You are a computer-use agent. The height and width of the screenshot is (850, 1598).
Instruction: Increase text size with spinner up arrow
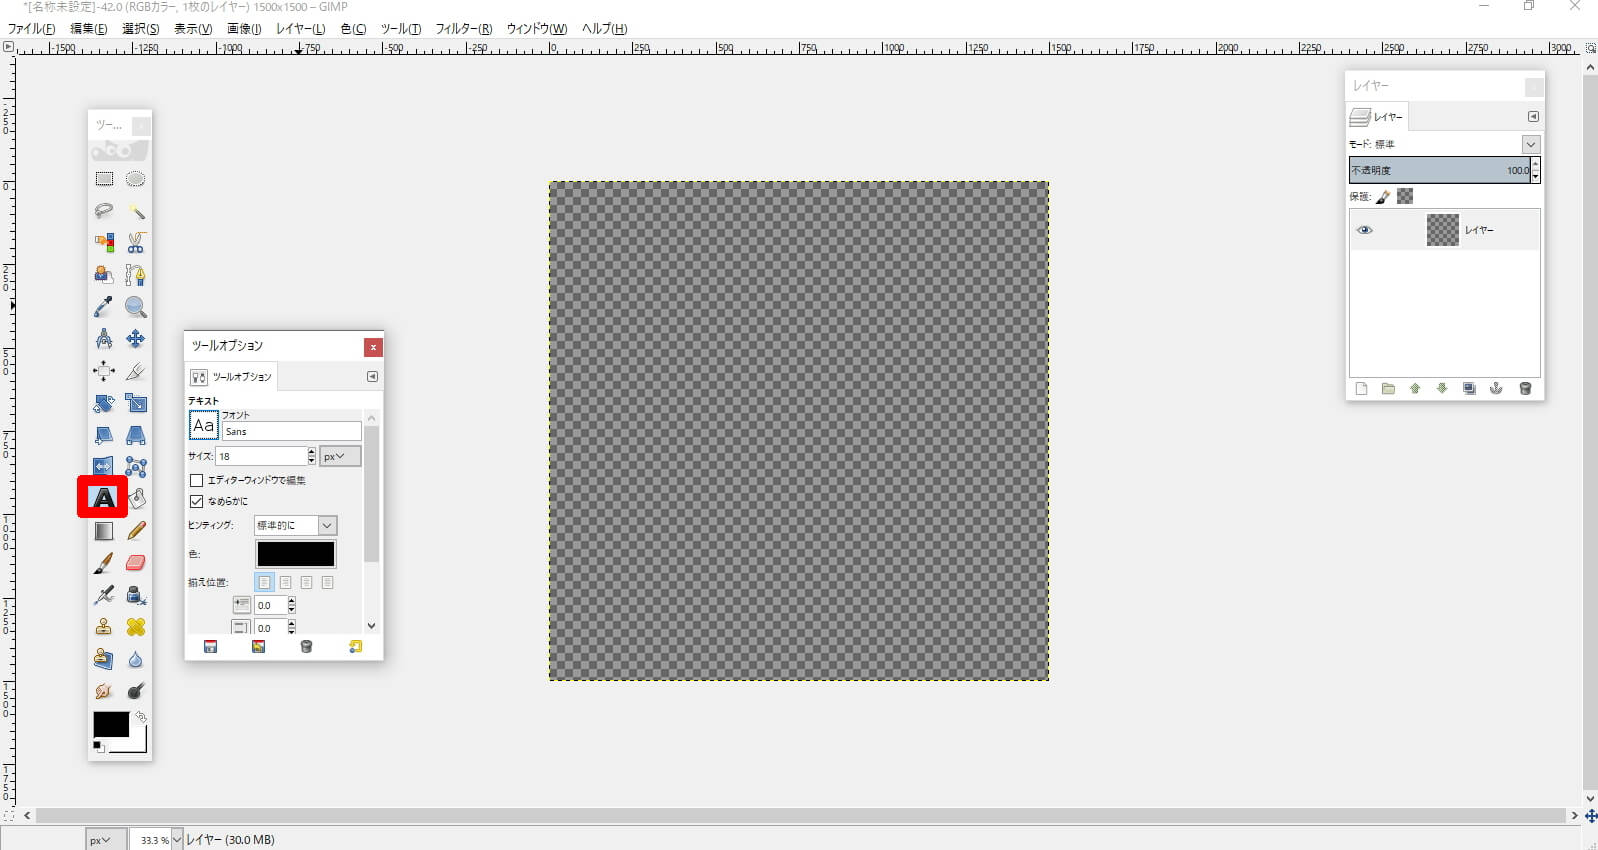[x=311, y=452]
